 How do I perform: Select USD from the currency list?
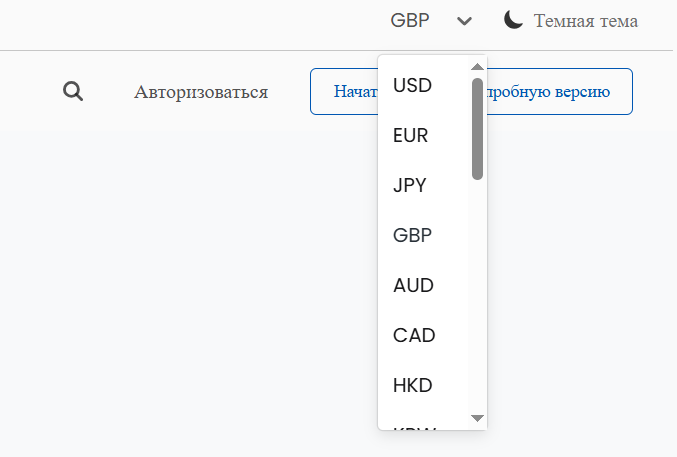click(x=412, y=86)
